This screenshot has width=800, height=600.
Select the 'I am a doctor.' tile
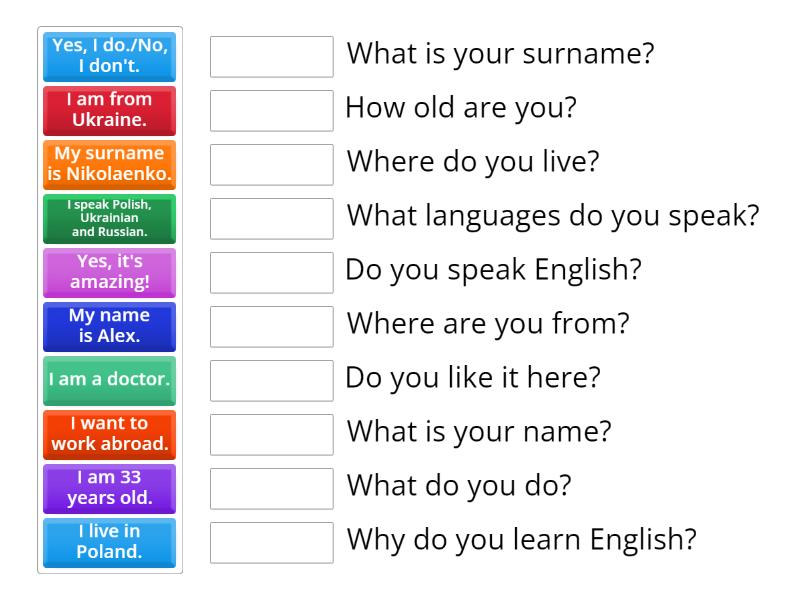110,381
